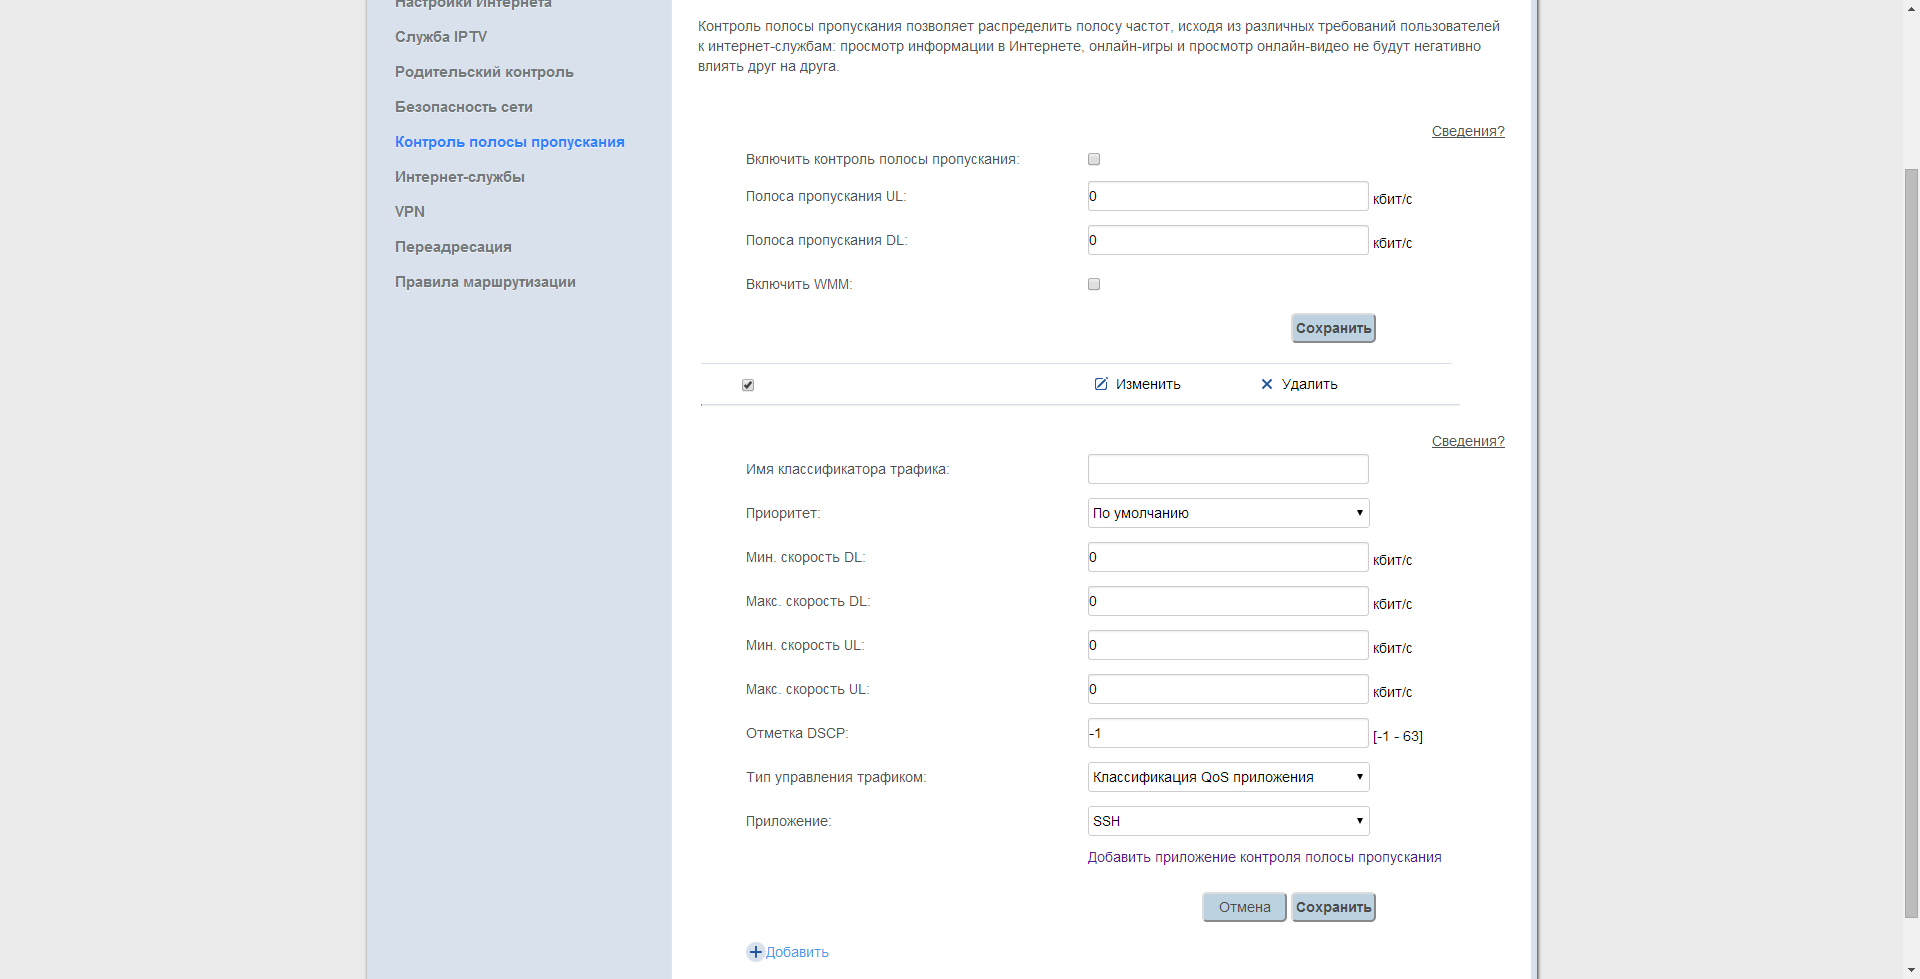1920x979 pixels.
Task: Click the scrollbar up arrow
Action: [1911, 8]
